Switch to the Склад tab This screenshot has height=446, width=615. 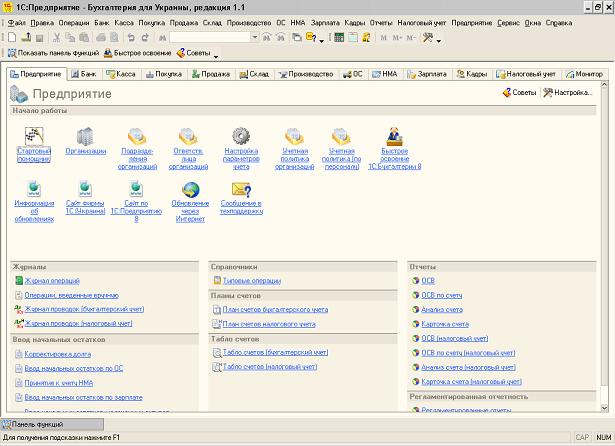point(254,74)
